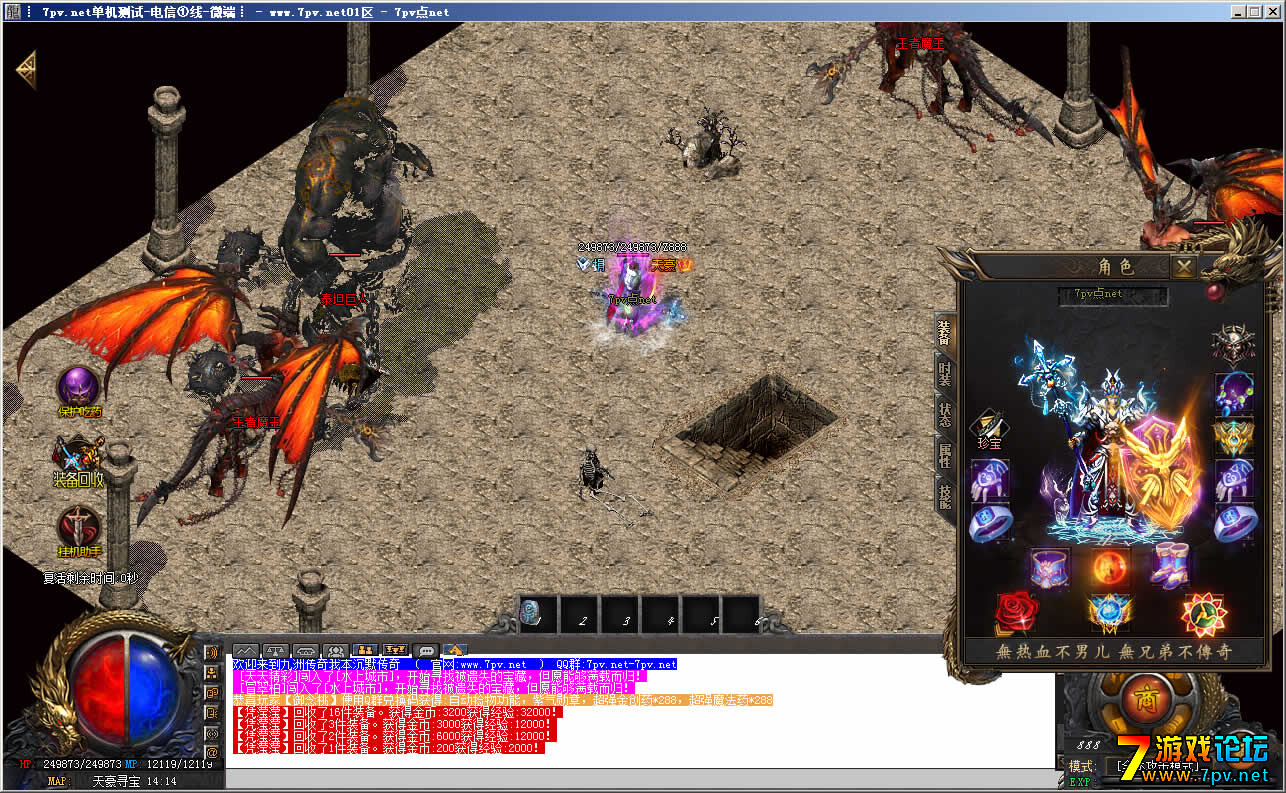Screen dimensions: 1286x793
Task: Select empty quick slot 5
Action: point(701,614)
